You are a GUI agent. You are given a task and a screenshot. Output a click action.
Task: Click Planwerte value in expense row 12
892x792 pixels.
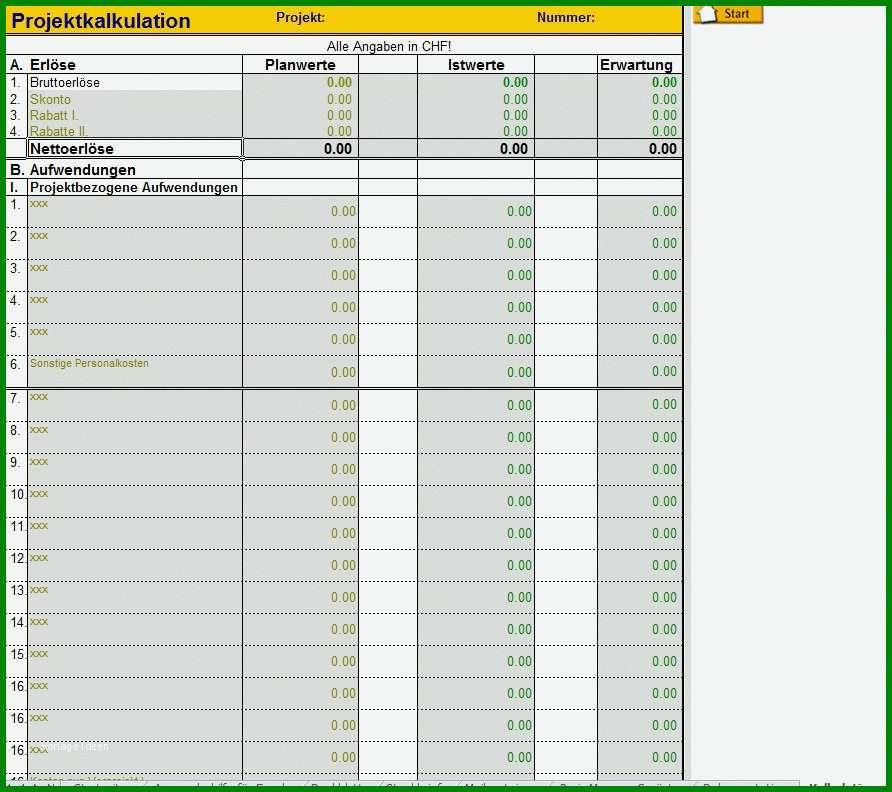click(x=344, y=566)
